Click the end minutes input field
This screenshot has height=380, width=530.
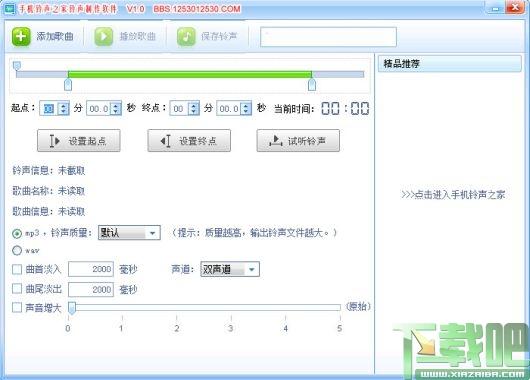click(179, 109)
